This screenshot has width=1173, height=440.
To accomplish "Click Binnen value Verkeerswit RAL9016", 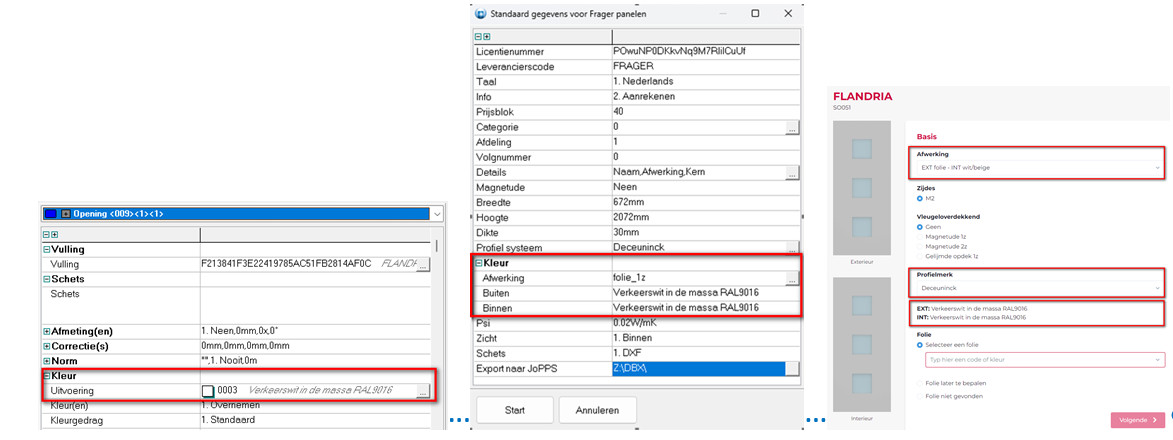I will 705,308.
